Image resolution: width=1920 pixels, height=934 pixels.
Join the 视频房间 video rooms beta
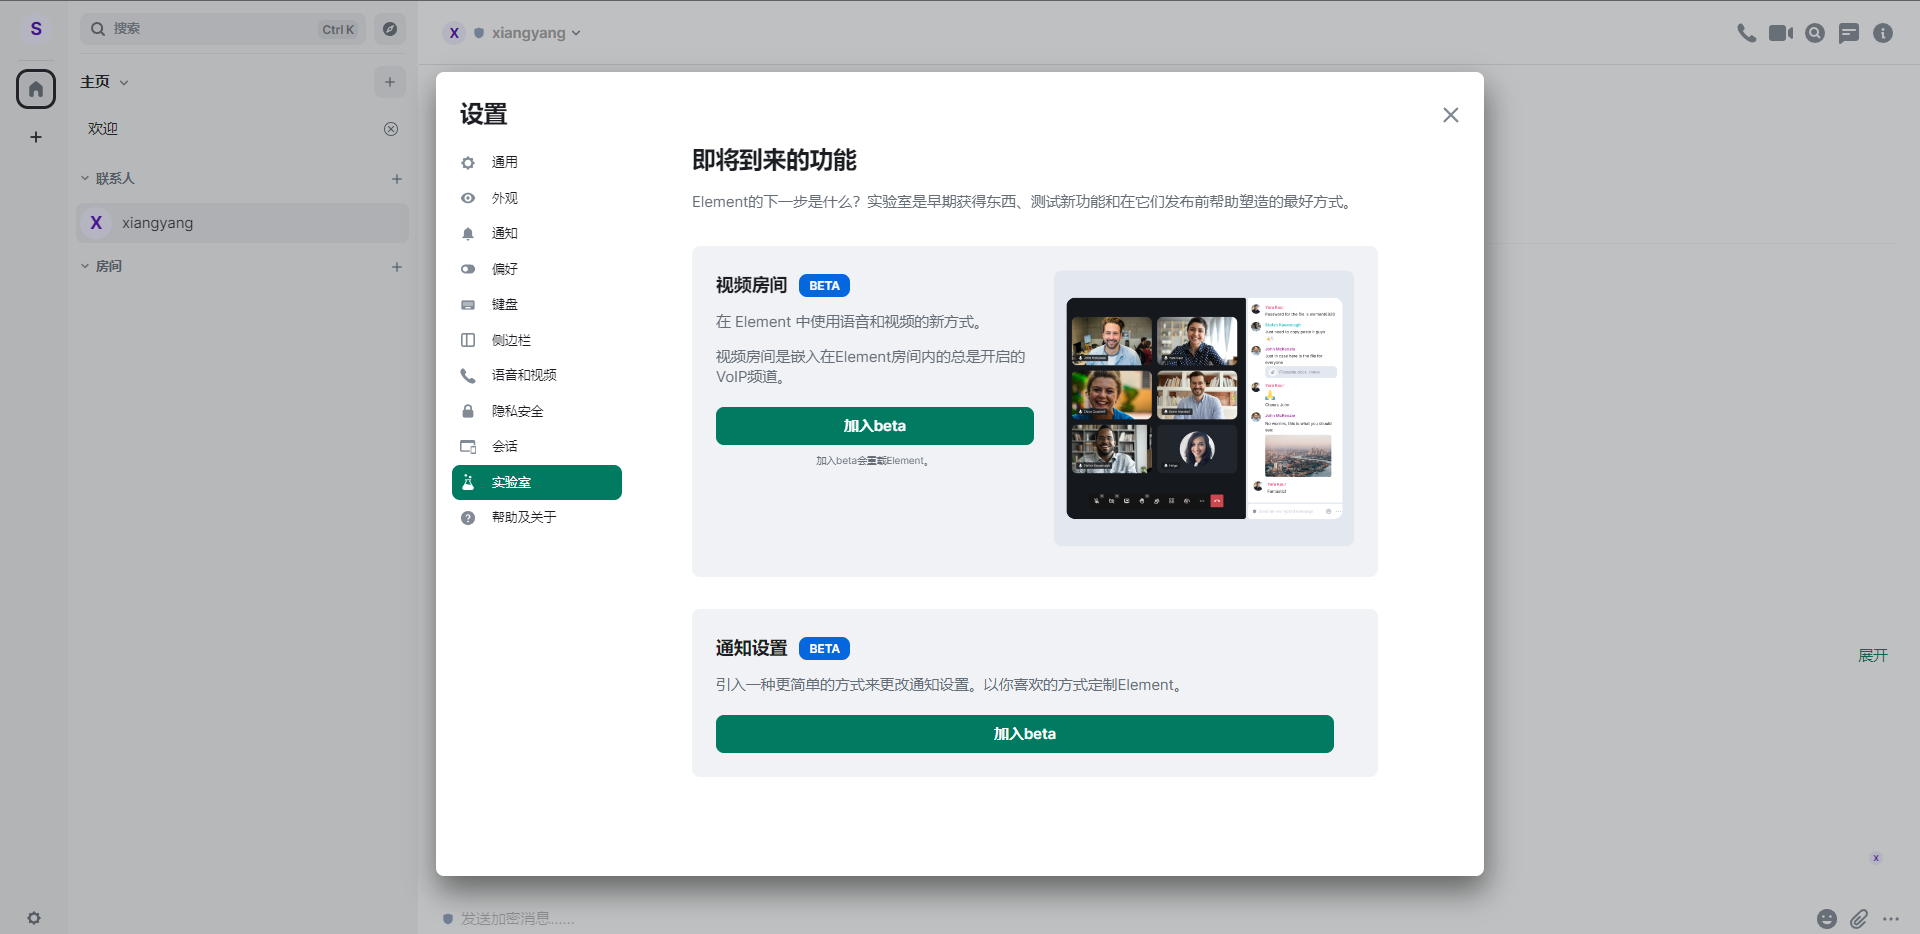coord(875,426)
